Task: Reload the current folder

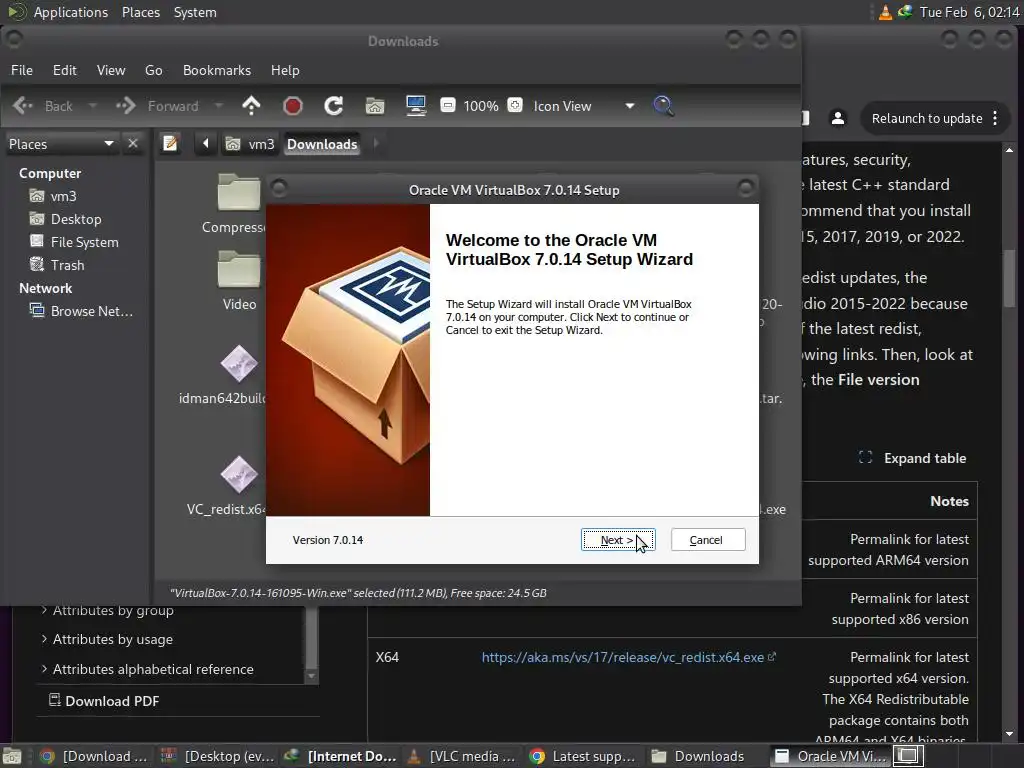Action: (x=334, y=106)
